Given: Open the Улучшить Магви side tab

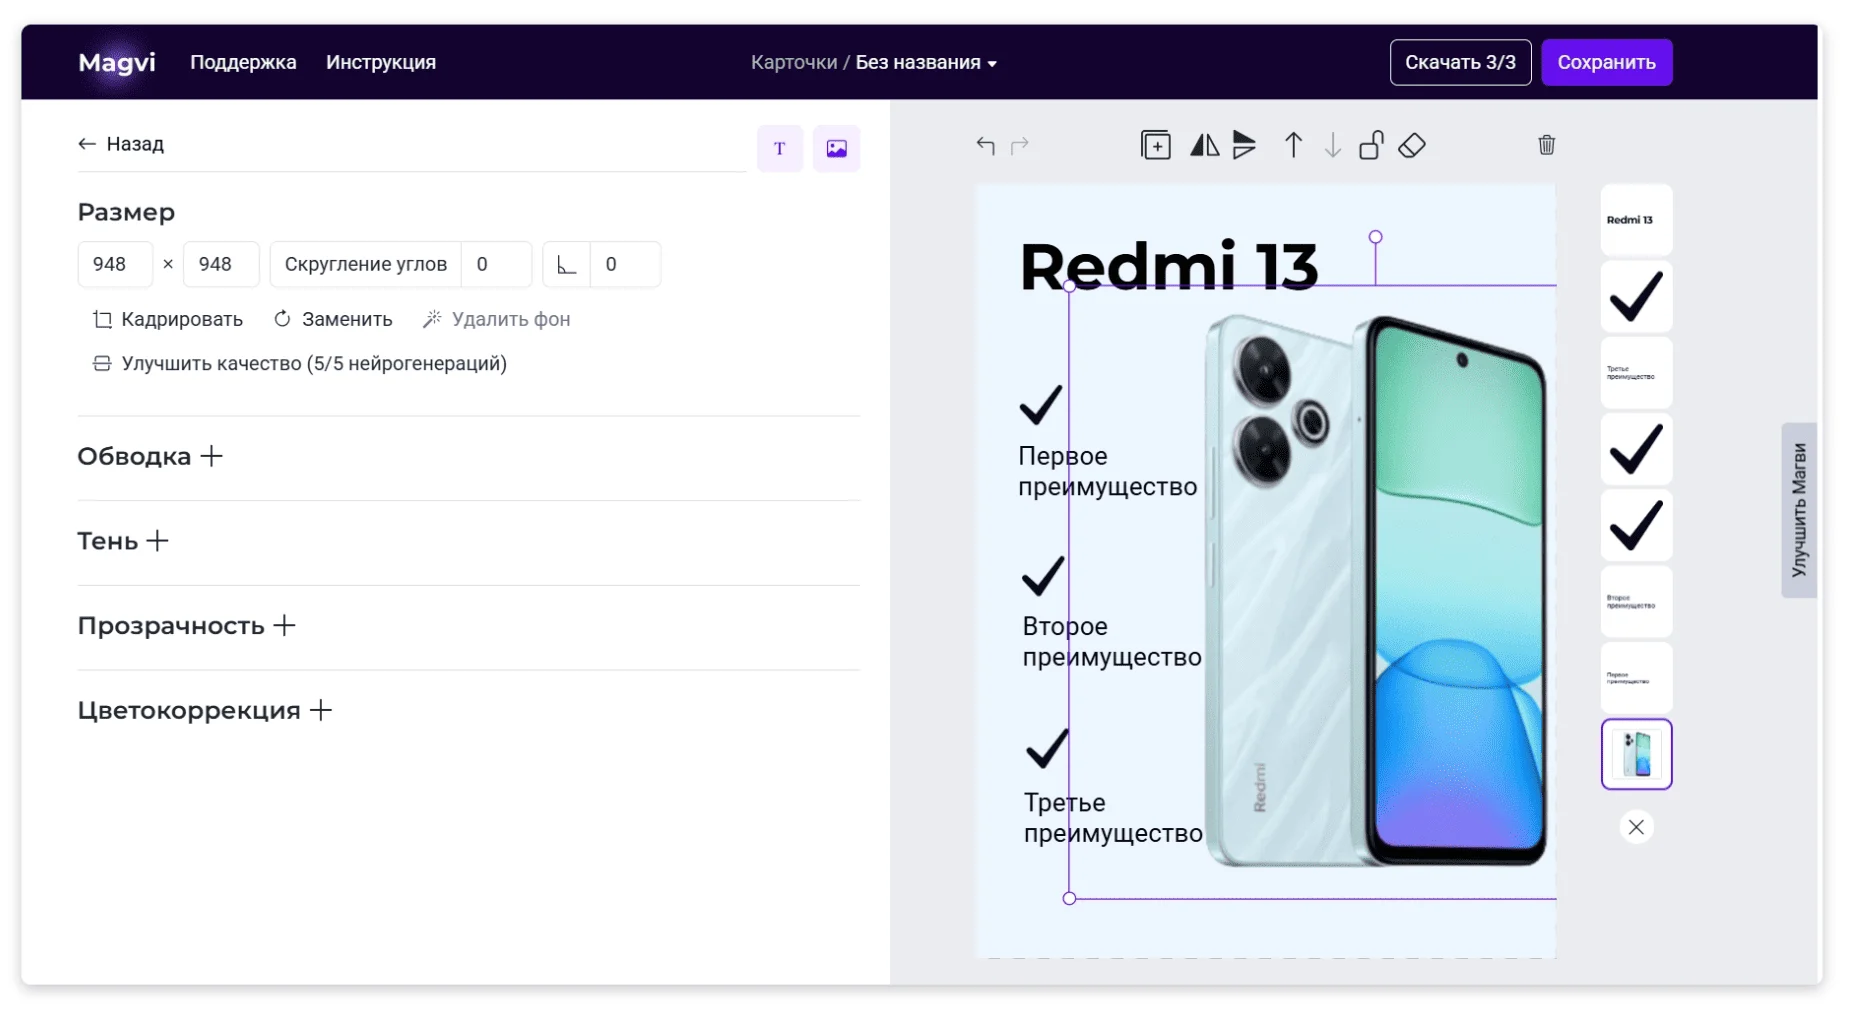Looking at the screenshot, I should [1798, 510].
